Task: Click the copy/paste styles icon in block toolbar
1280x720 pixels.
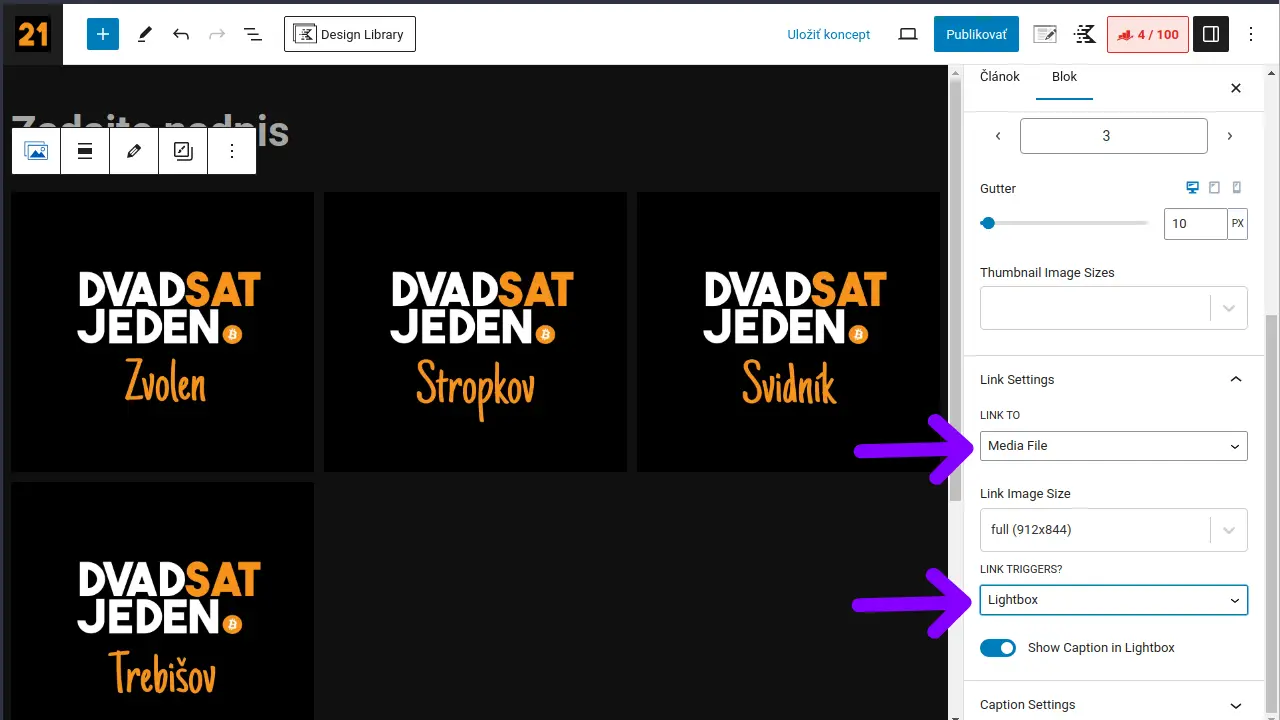Action: pos(183,151)
